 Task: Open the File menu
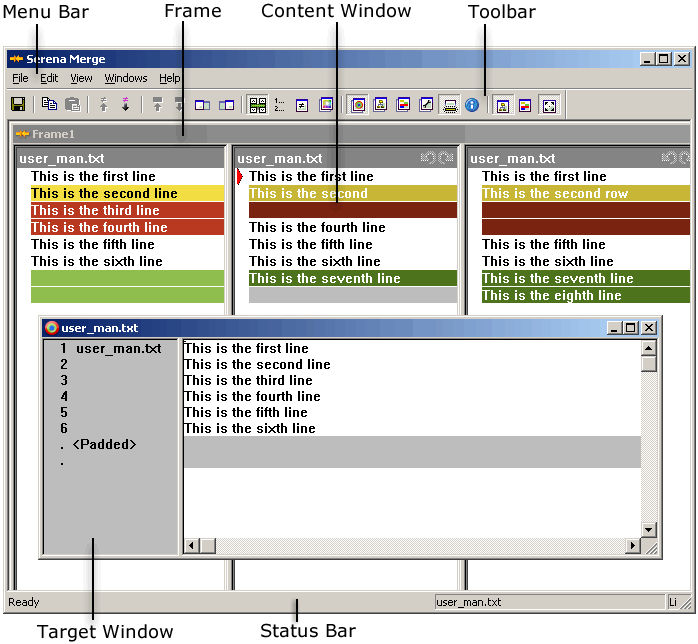point(20,78)
